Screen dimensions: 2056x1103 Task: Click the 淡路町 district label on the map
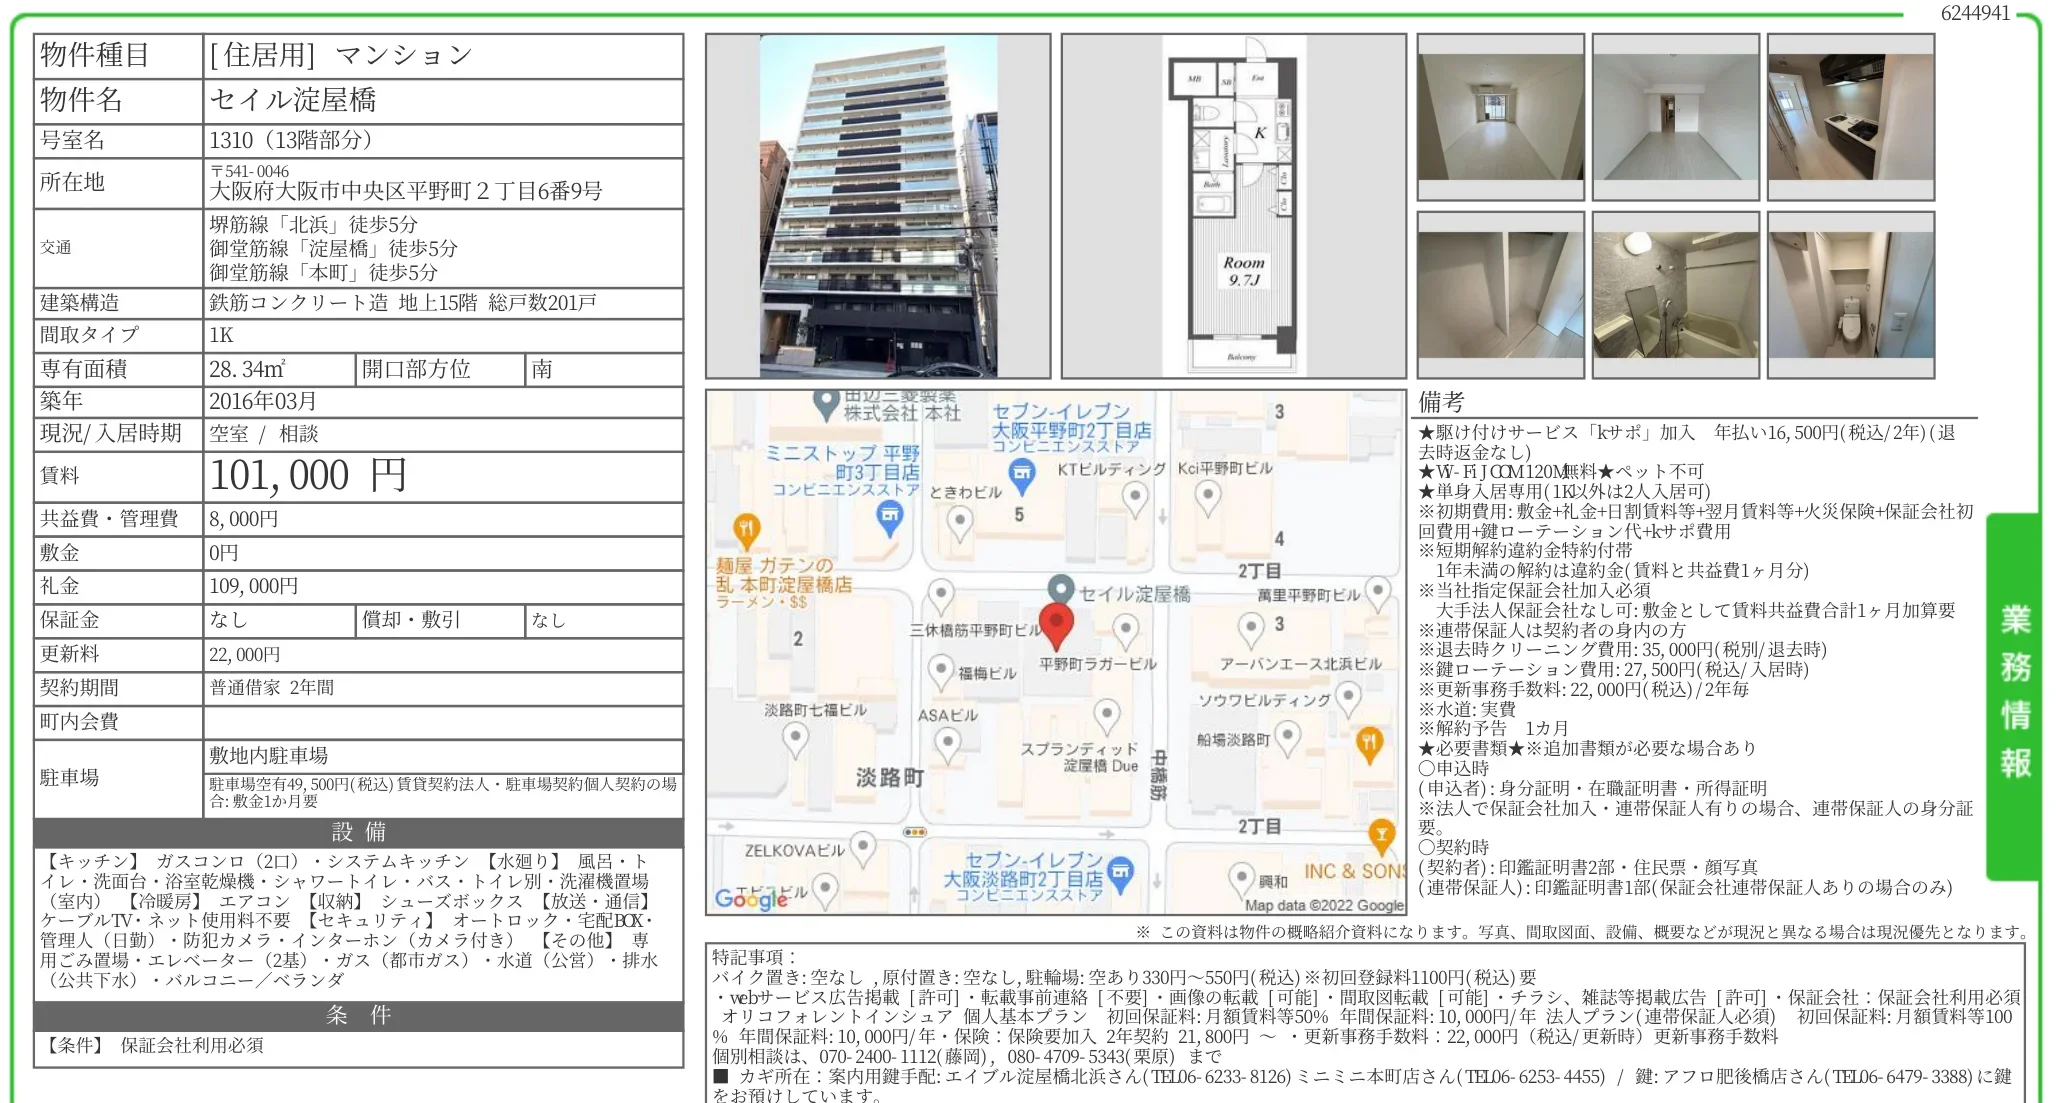tap(889, 777)
